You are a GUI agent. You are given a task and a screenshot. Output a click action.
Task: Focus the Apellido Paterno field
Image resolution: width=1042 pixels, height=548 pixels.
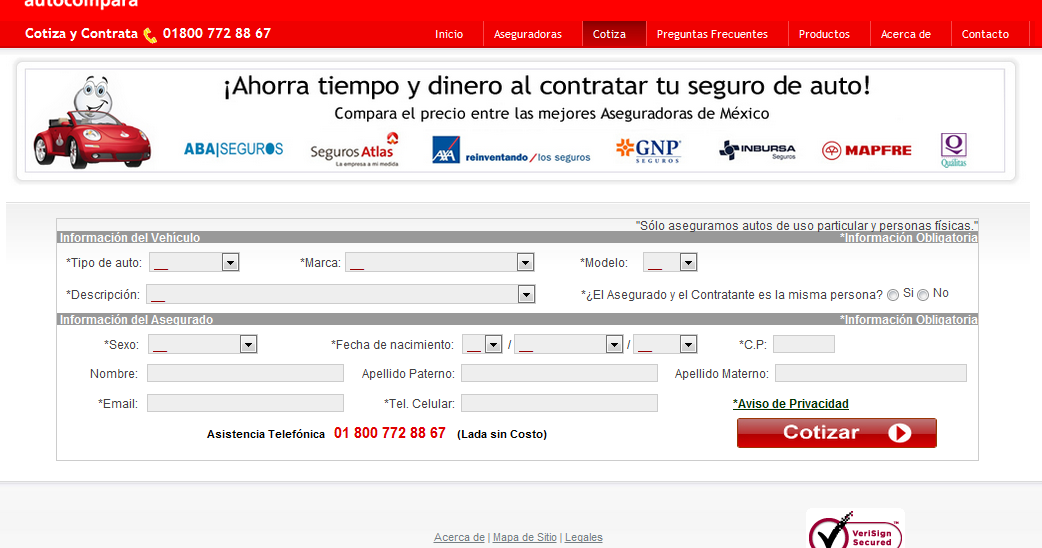pyautogui.click(x=560, y=373)
